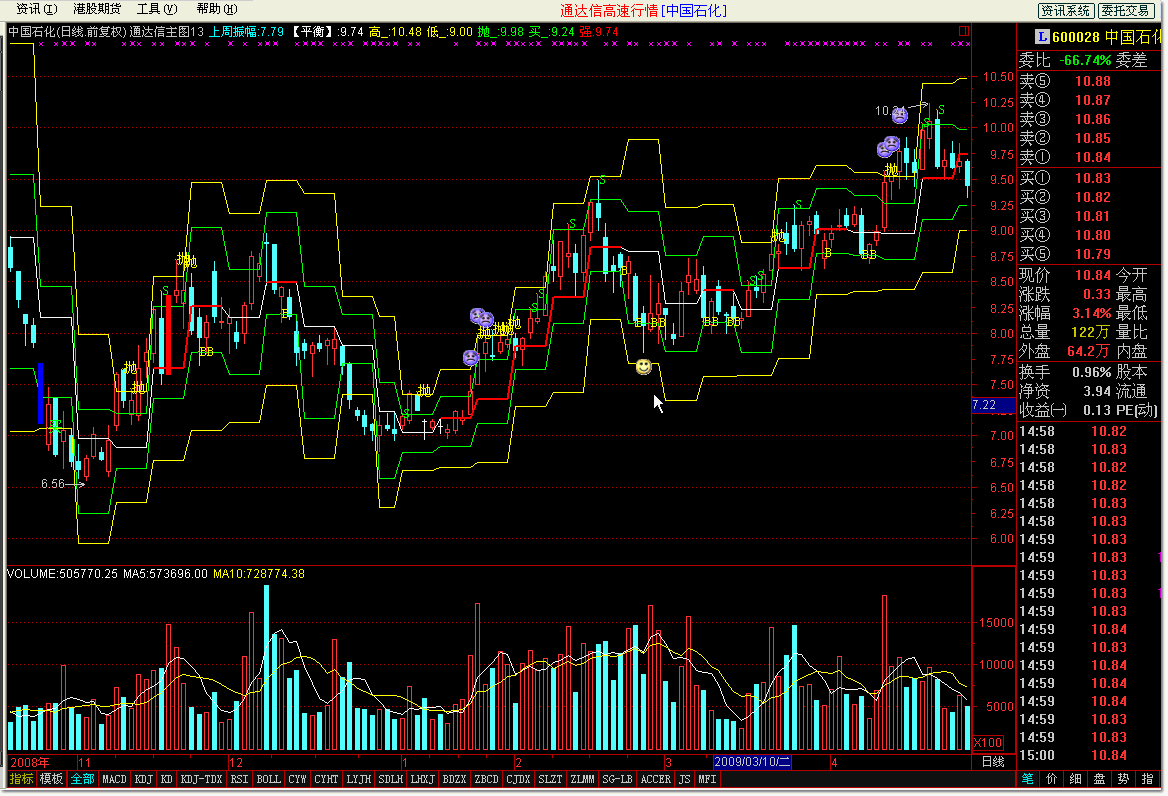1168x796 pixels.
Task: Click the 换手 value 0.96%
Action: (x=1091, y=372)
